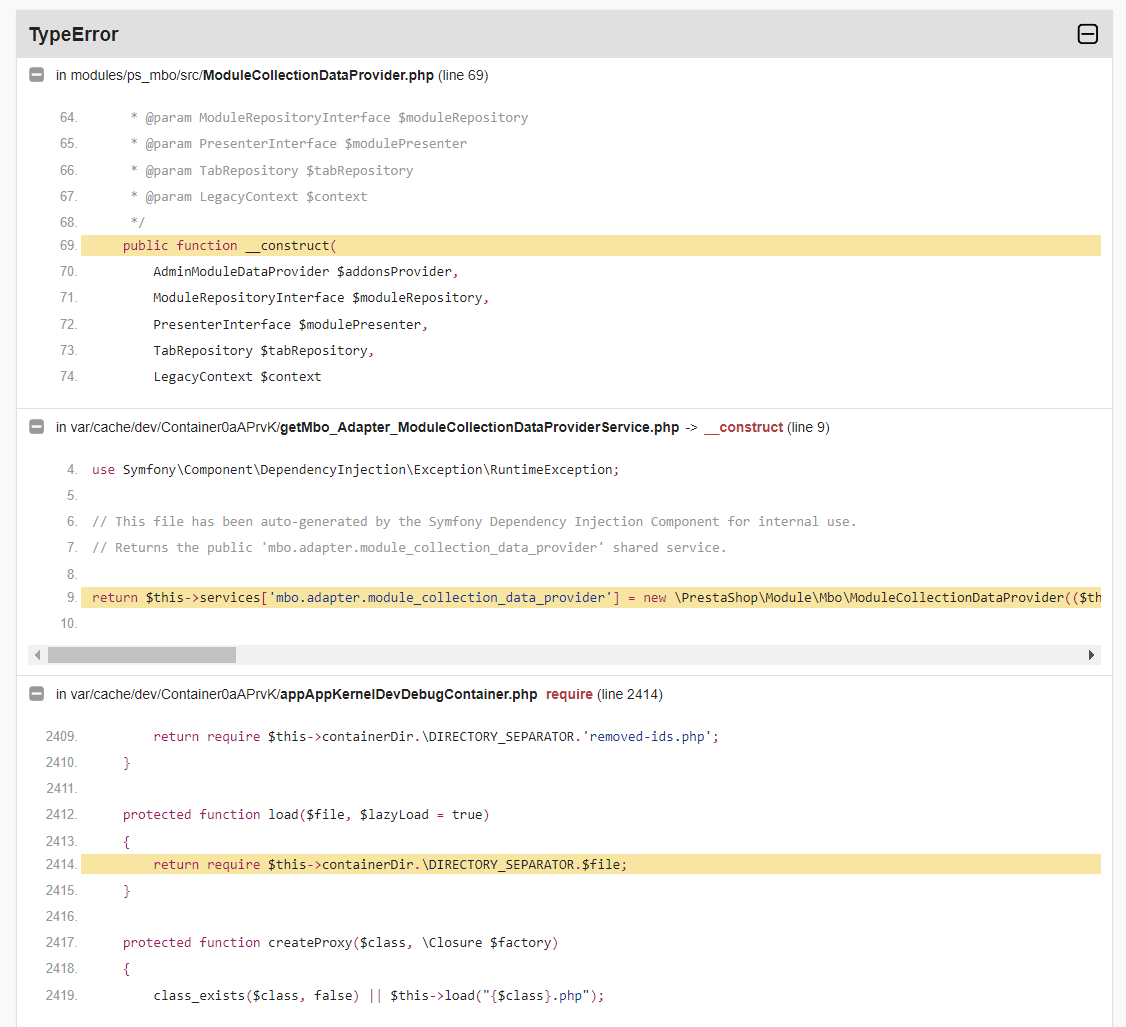Click the red require label

point(569,694)
